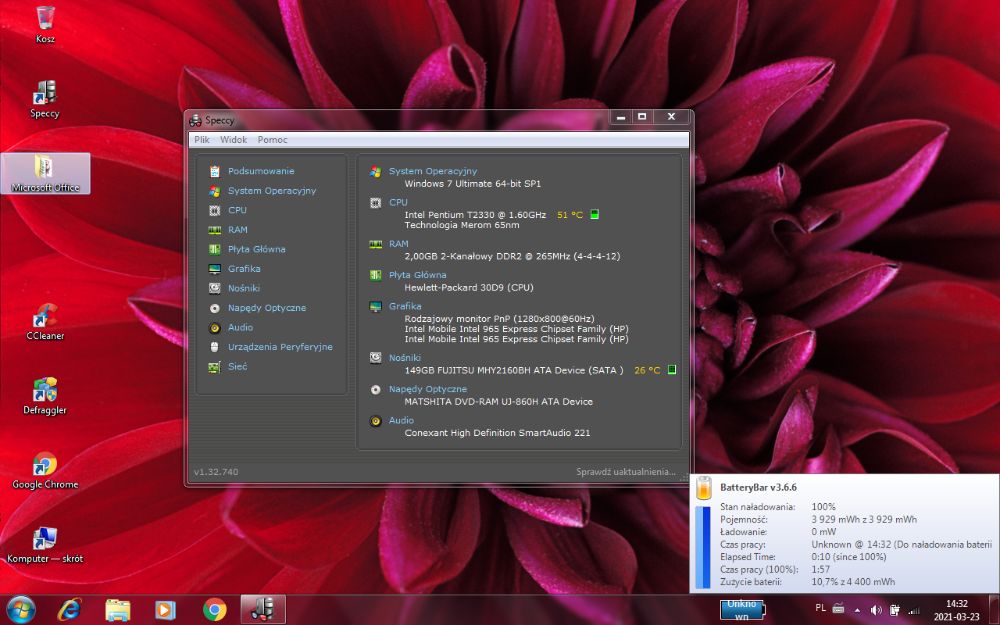
Task: Open the volume speaker tray icon
Action: [876, 610]
